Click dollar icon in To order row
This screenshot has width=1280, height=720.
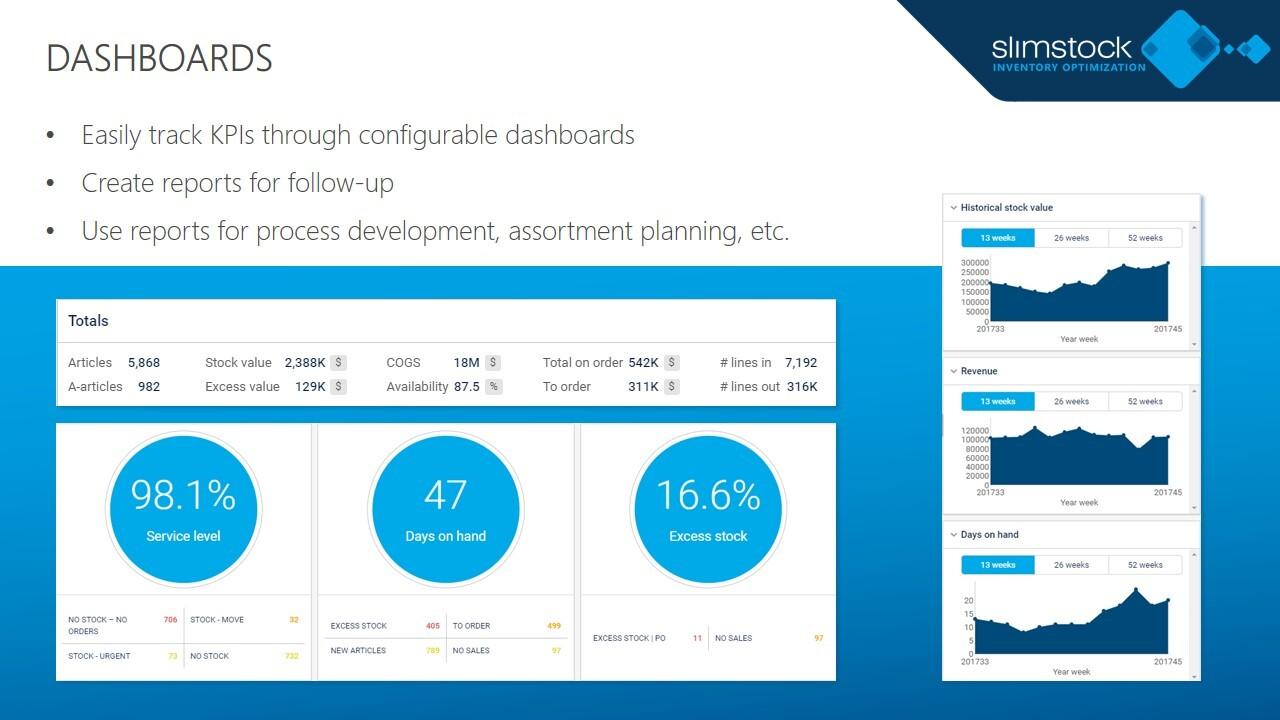[672, 387]
